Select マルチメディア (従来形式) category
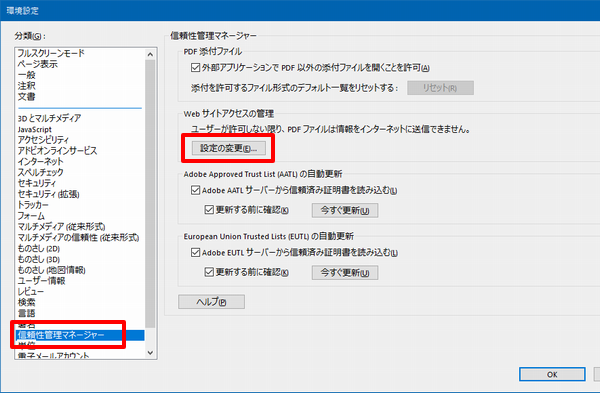 tap(61, 226)
